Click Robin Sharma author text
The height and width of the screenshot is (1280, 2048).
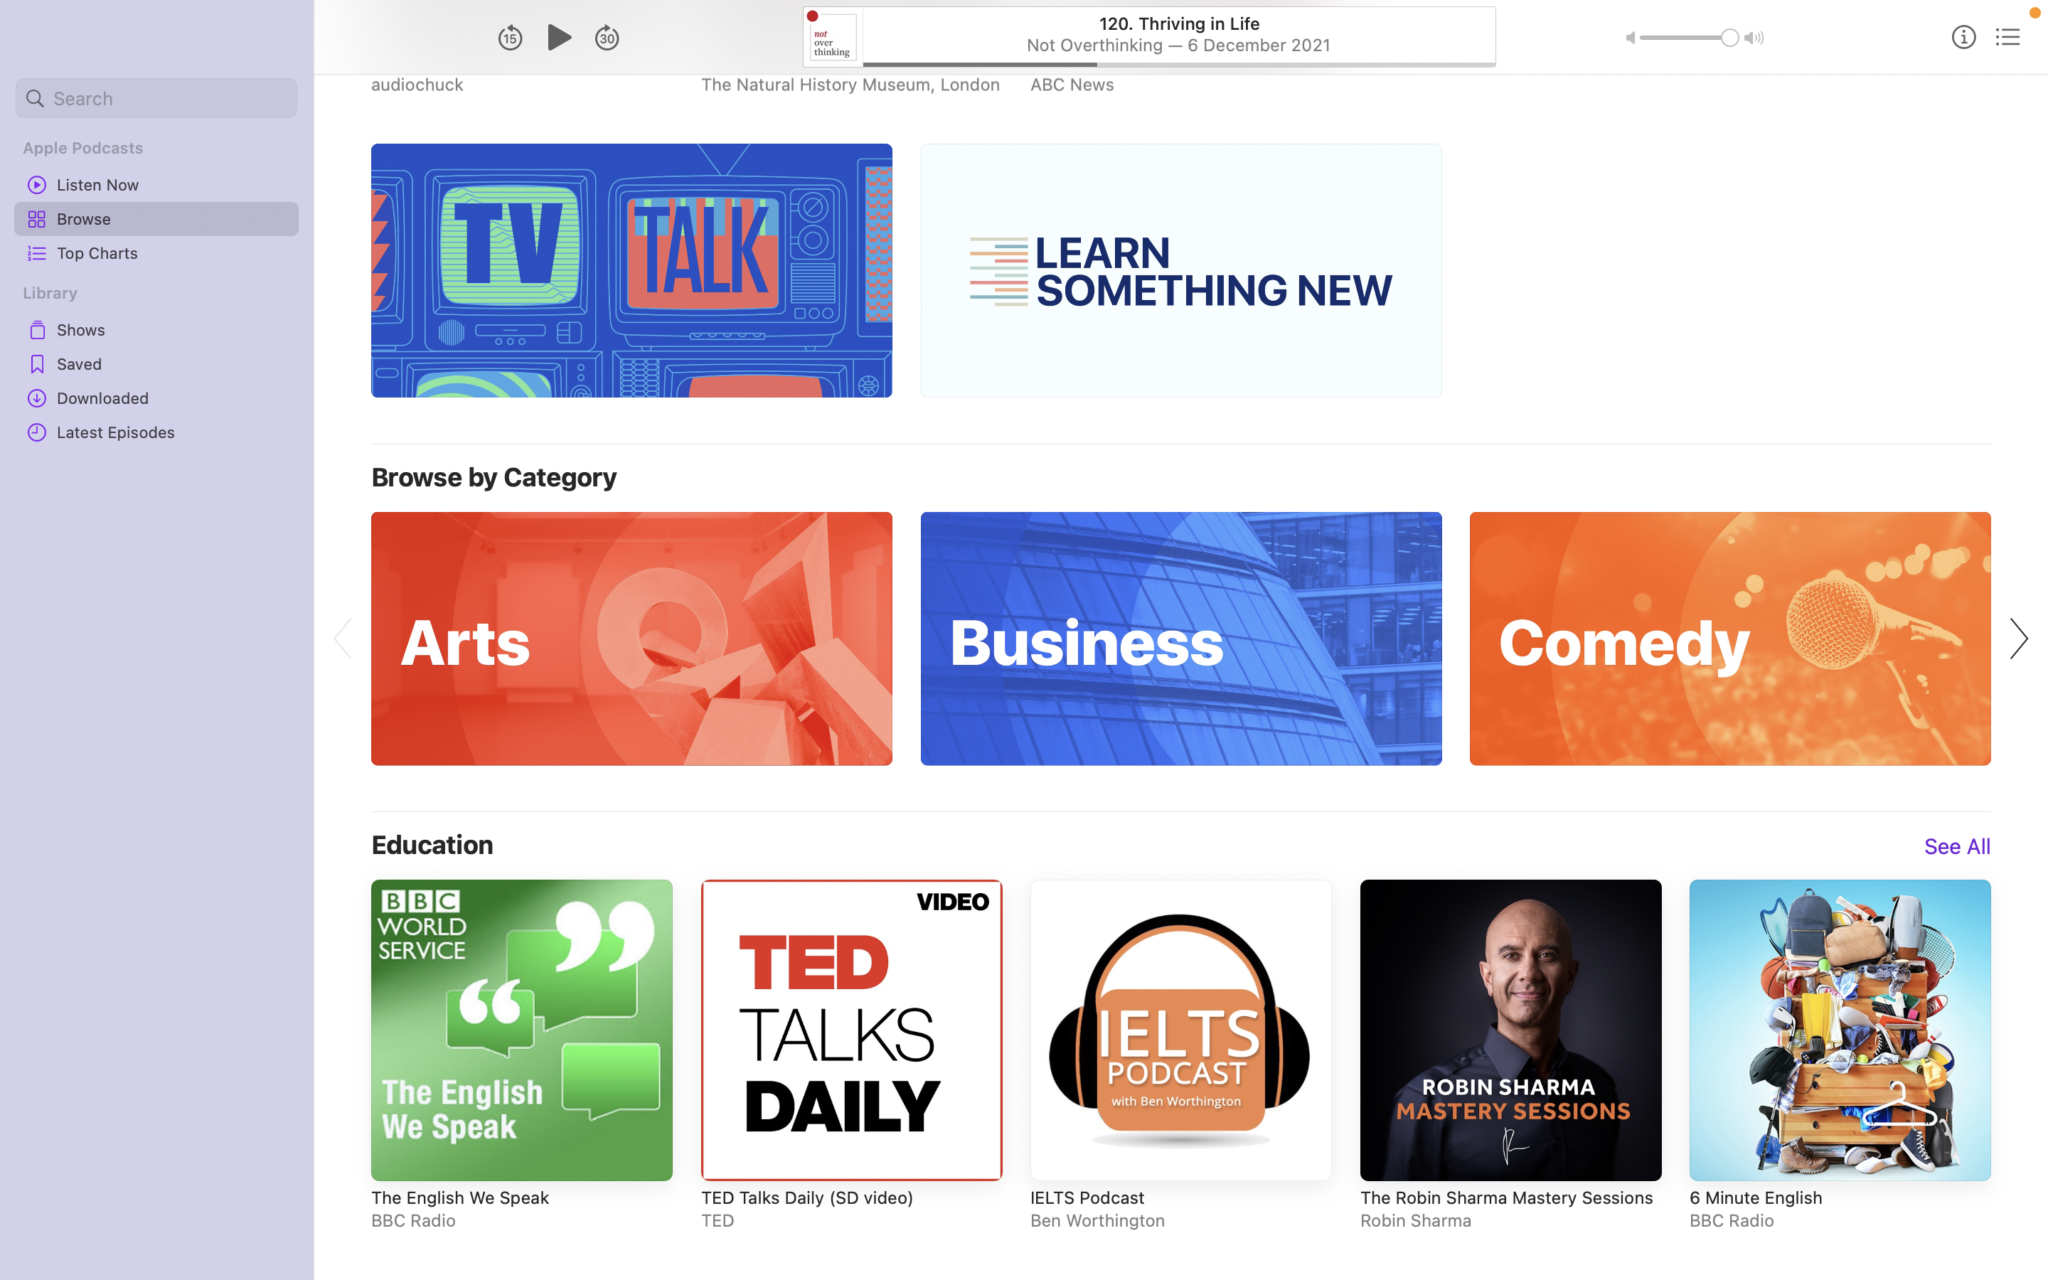1415,1221
